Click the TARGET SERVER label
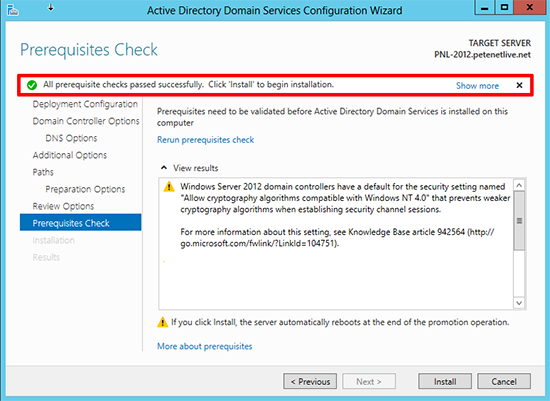Image resolution: width=550 pixels, height=401 pixels. pos(499,43)
